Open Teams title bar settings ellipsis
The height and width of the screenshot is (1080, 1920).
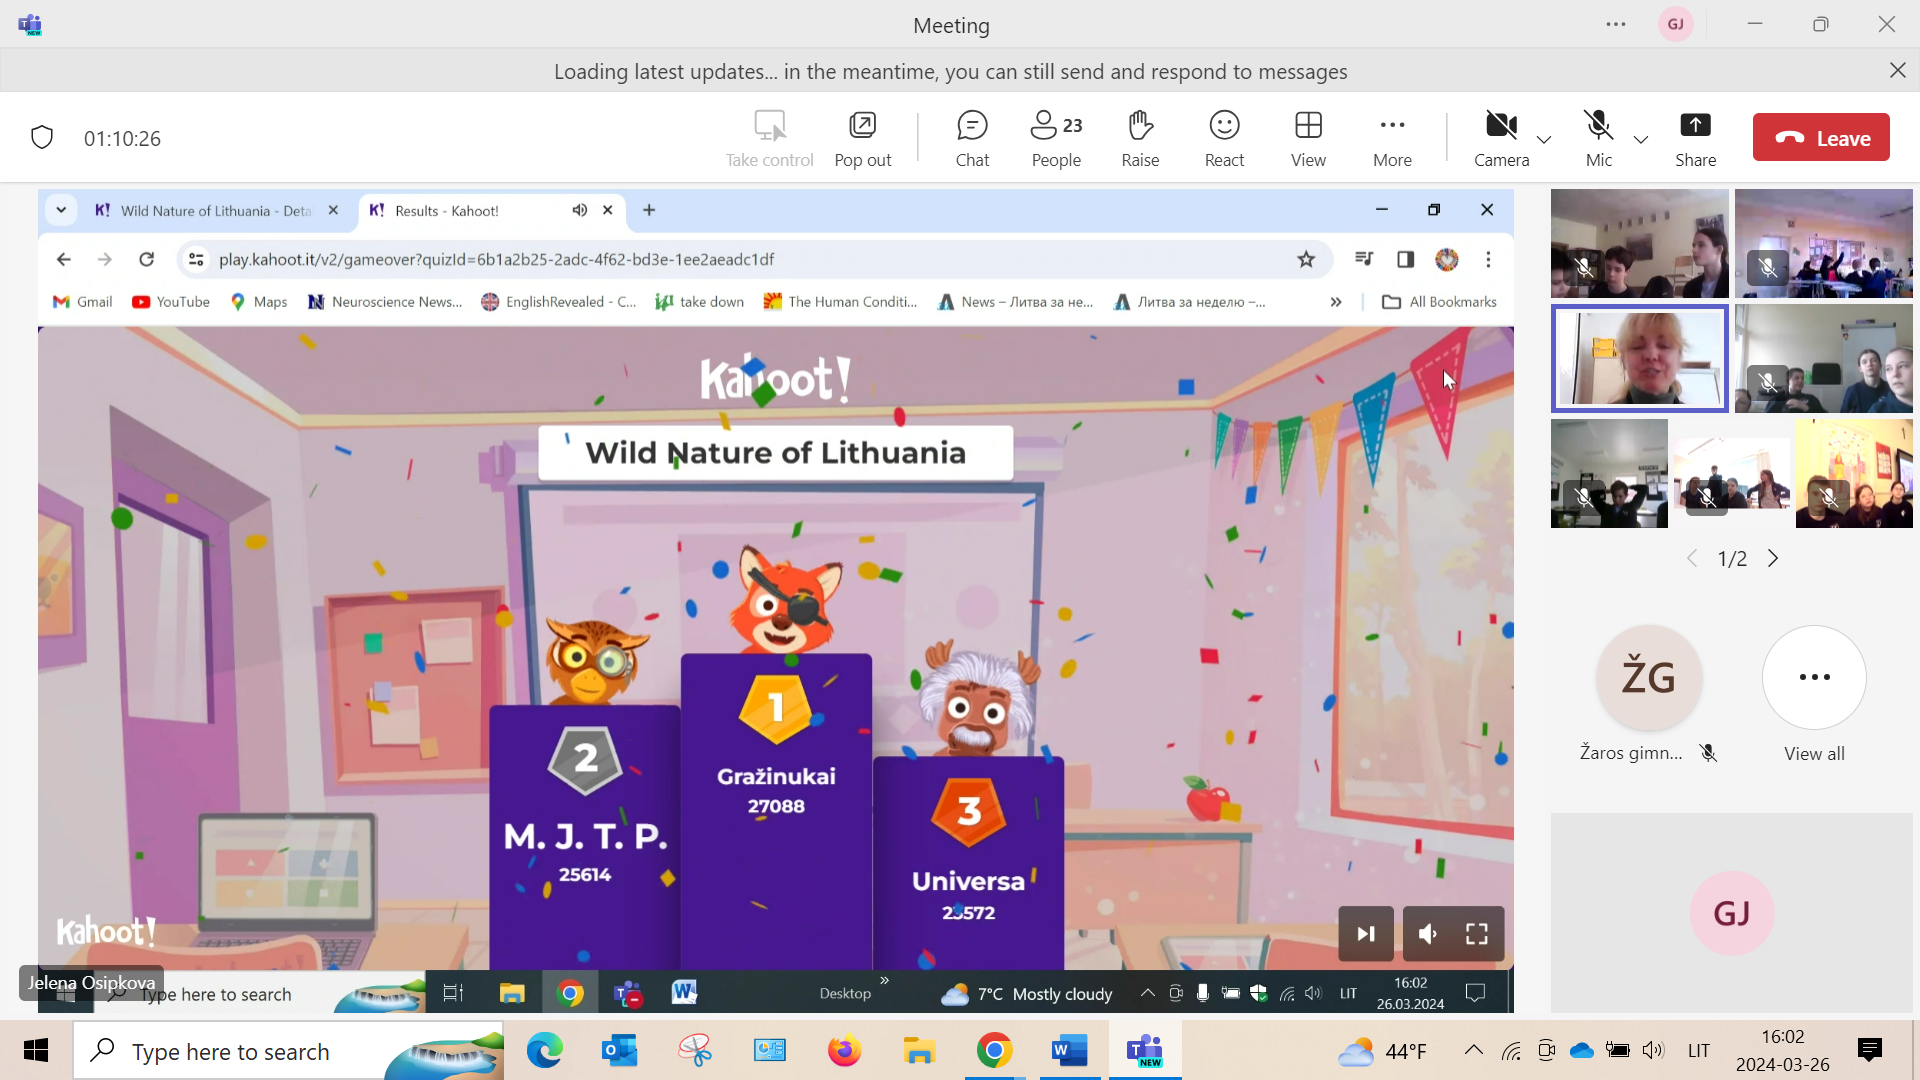(1616, 24)
